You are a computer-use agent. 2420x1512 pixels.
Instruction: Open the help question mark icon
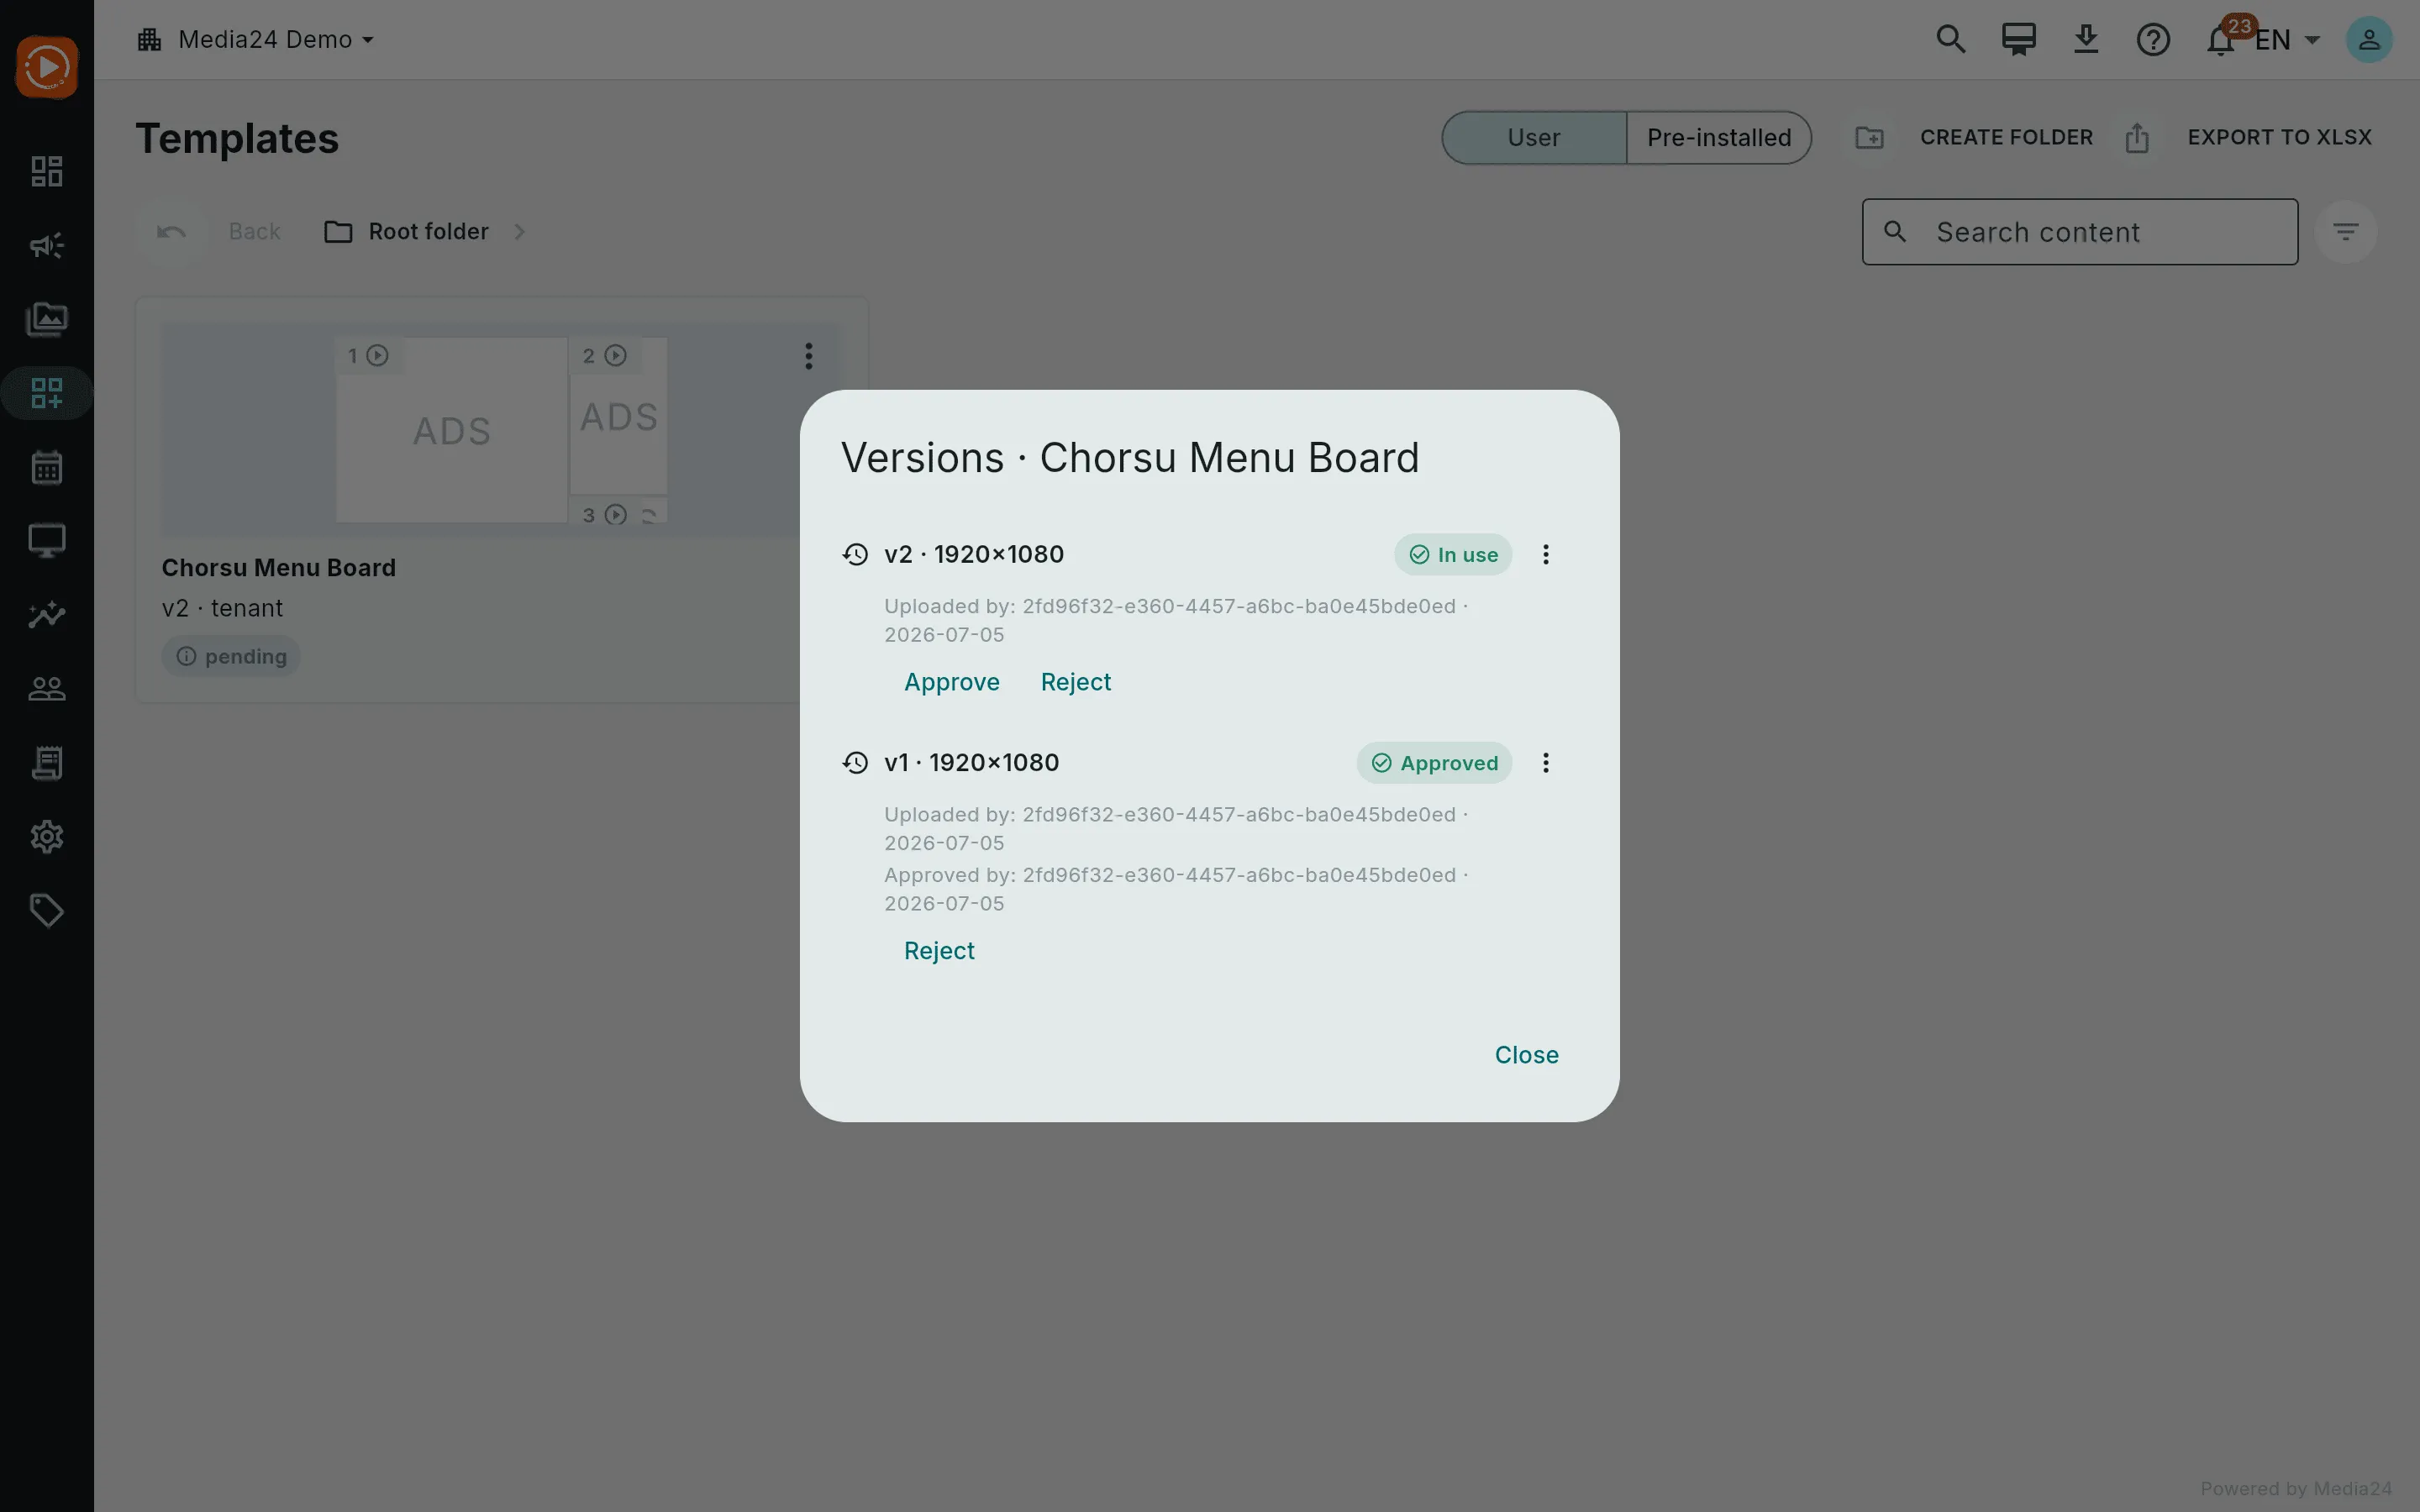(x=2153, y=40)
